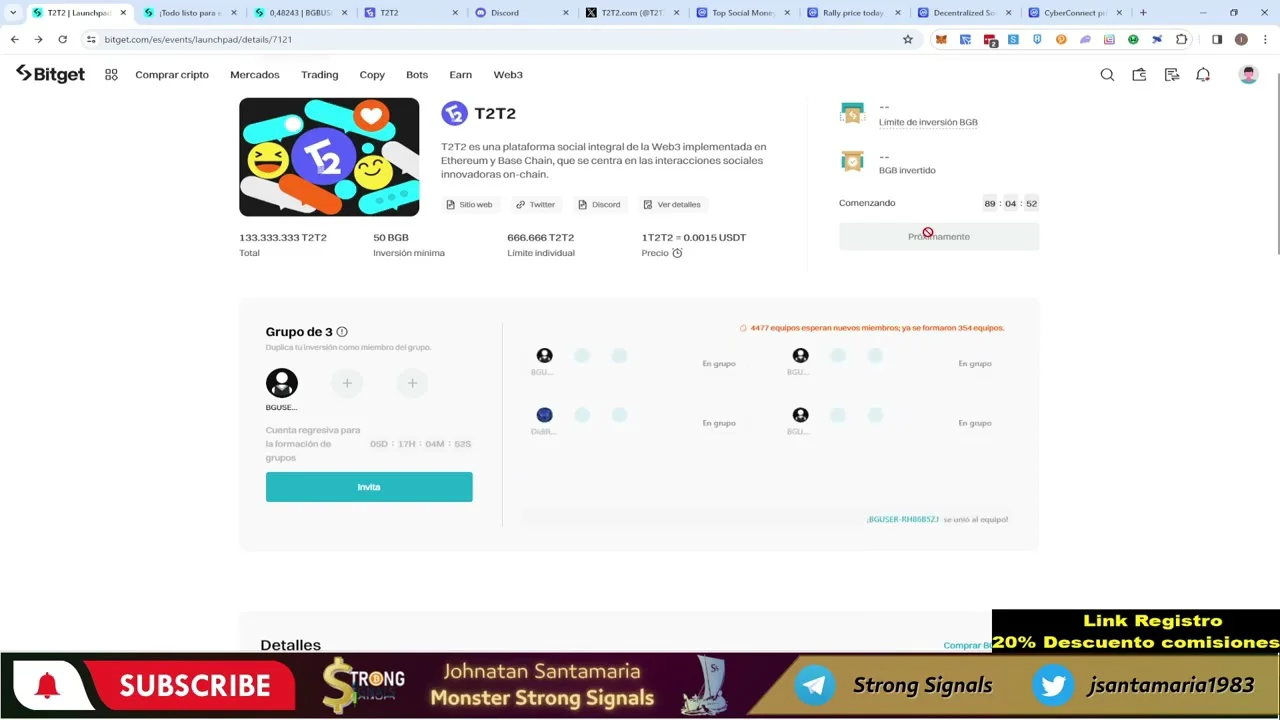Open the Trading menu
Screen dimensions: 1280x720
tap(320, 75)
